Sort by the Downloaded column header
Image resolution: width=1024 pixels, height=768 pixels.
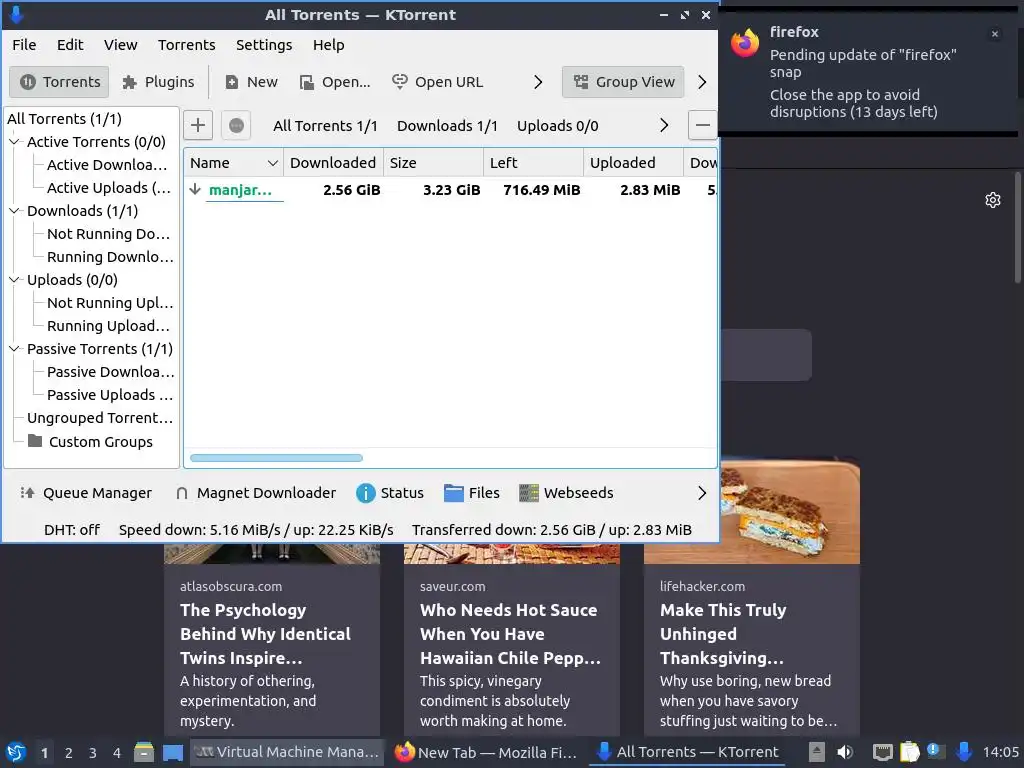click(332, 163)
